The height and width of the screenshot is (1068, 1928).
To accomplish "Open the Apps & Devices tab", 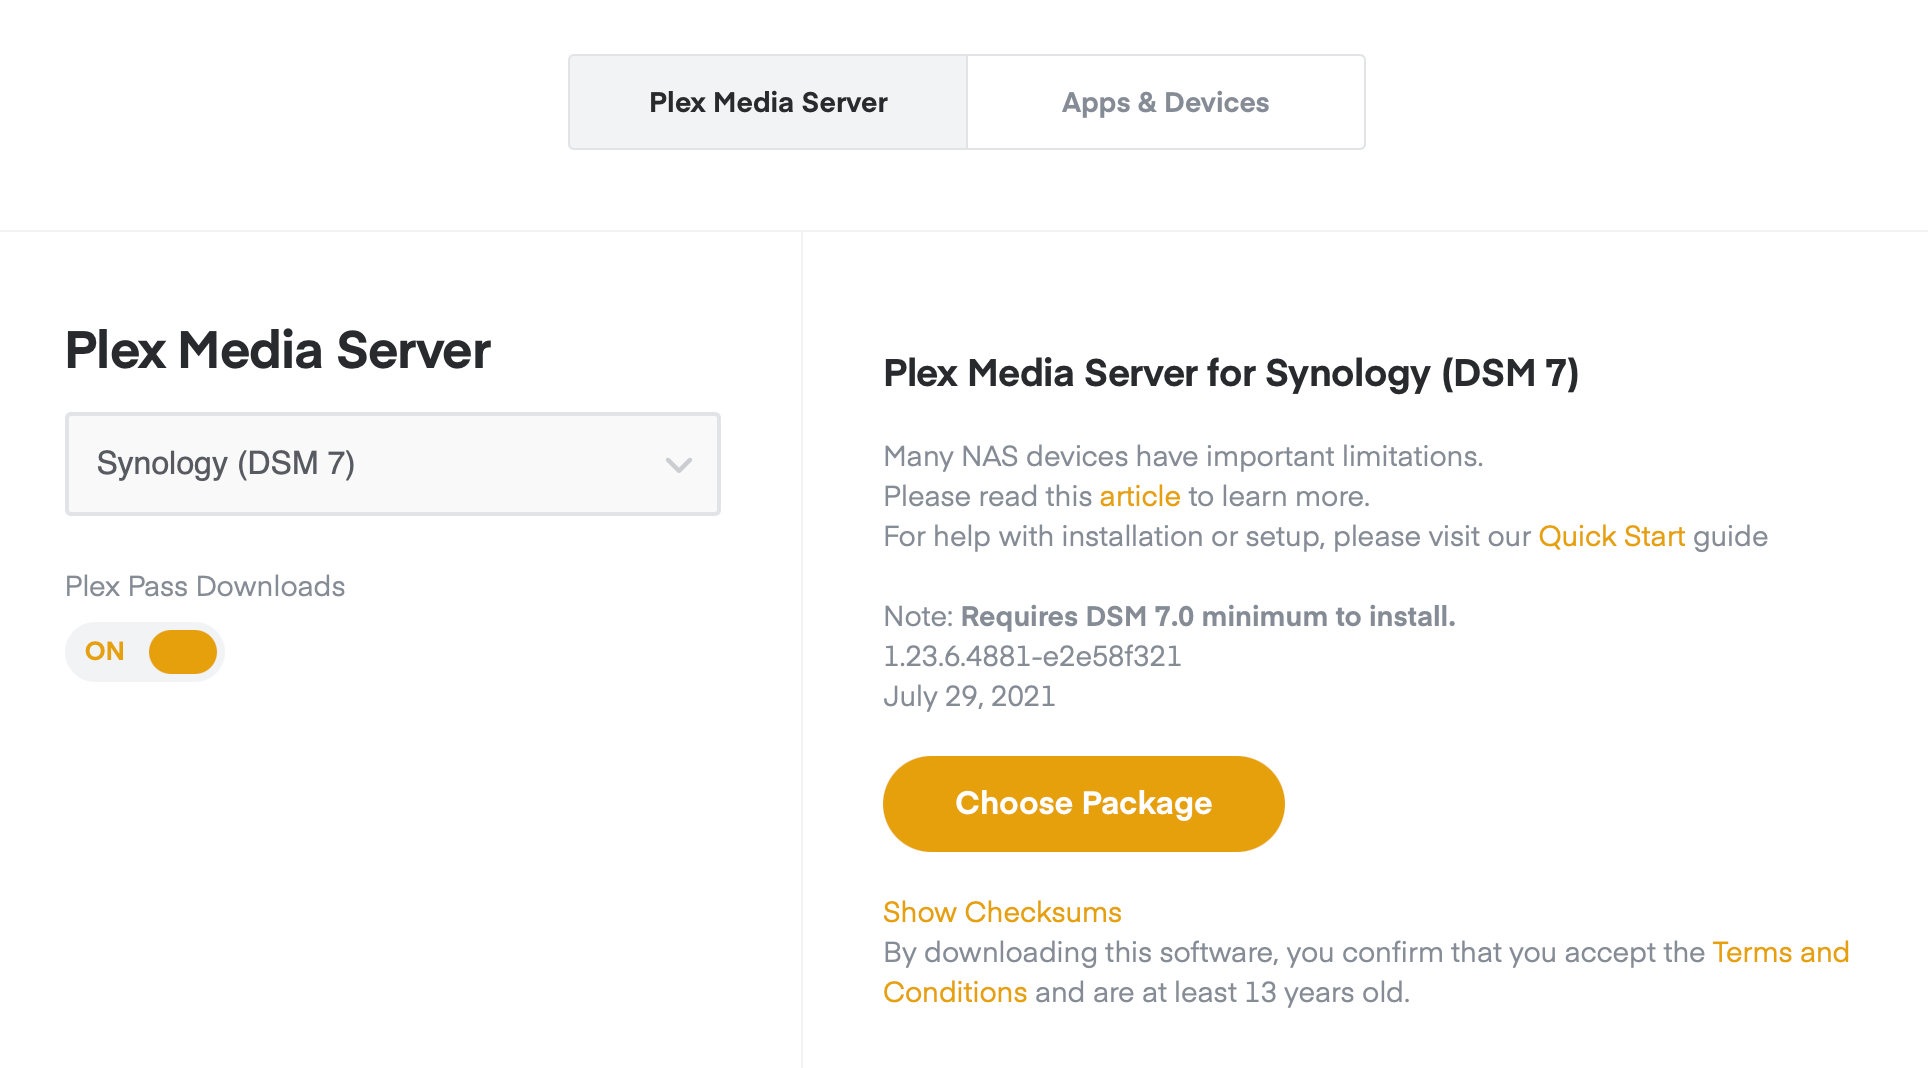I will click(x=1165, y=102).
